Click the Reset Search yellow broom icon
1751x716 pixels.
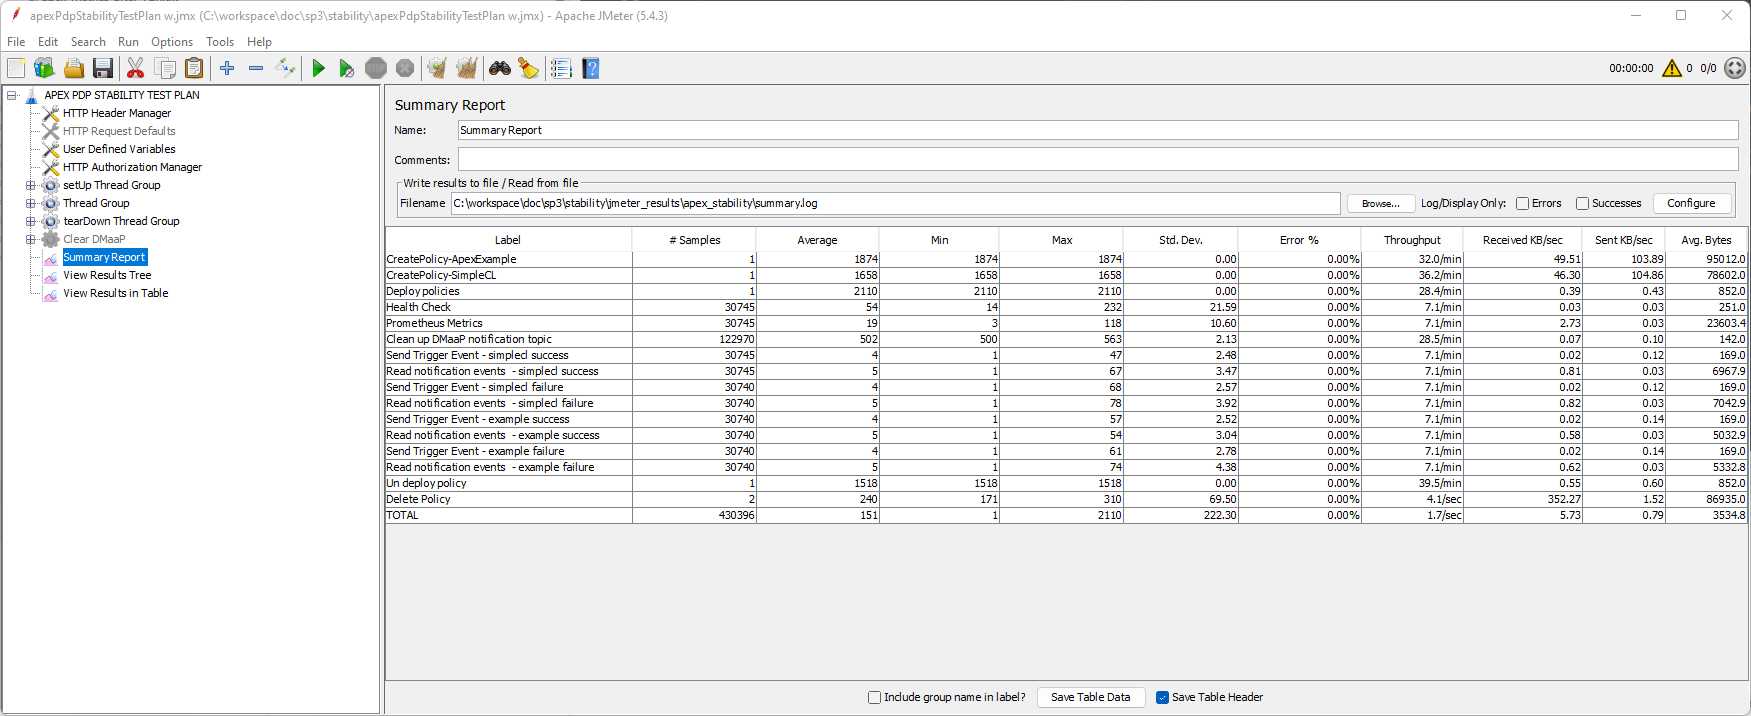[528, 68]
